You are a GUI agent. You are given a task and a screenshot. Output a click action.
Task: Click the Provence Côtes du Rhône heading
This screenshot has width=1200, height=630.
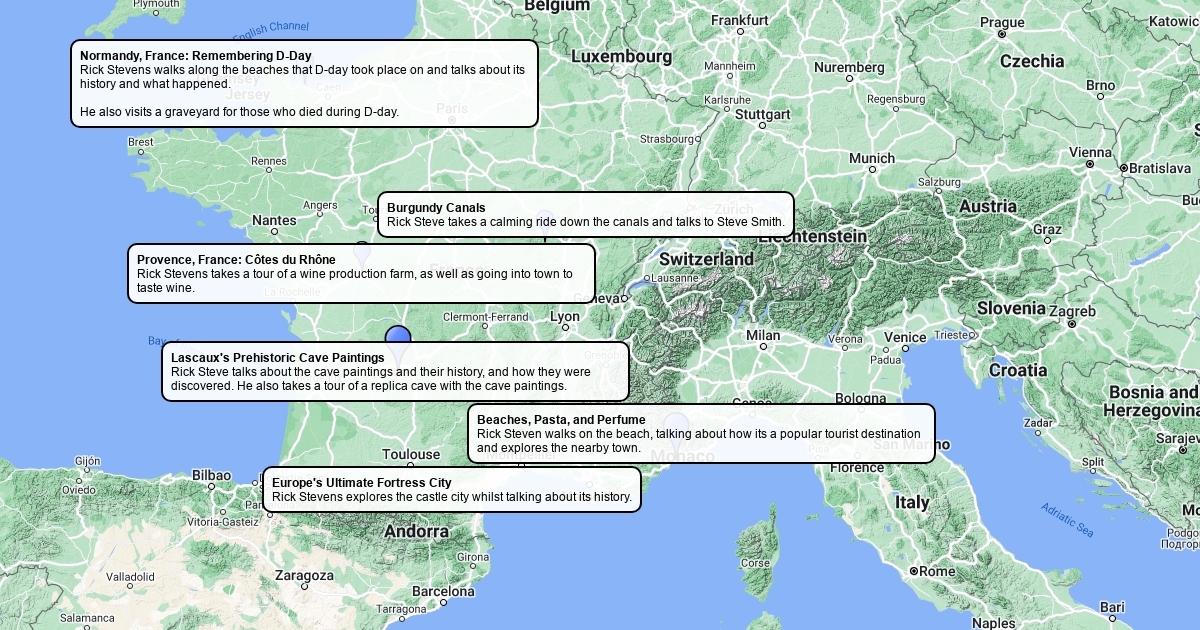pyautogui.click(x=236, y=260)
